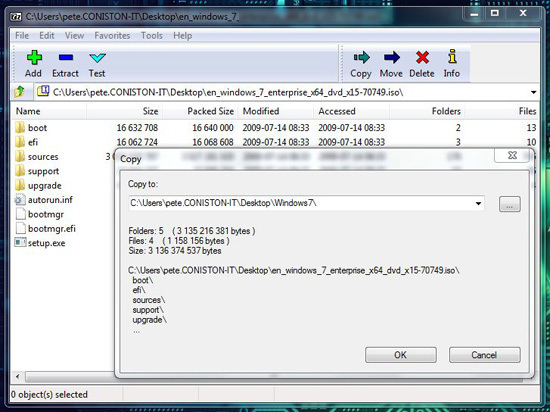Open the File menu
Viewport: 550px width, 412px height.
pos(22,35)
